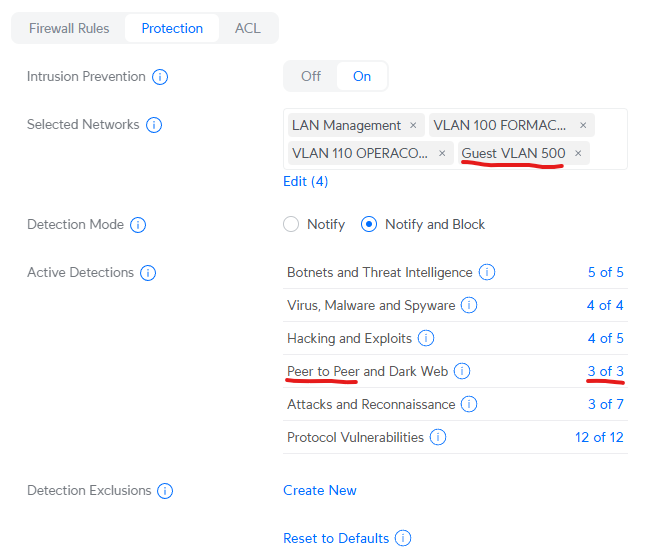Remove Guest VLAN 500 from networks

click(578, 154)
